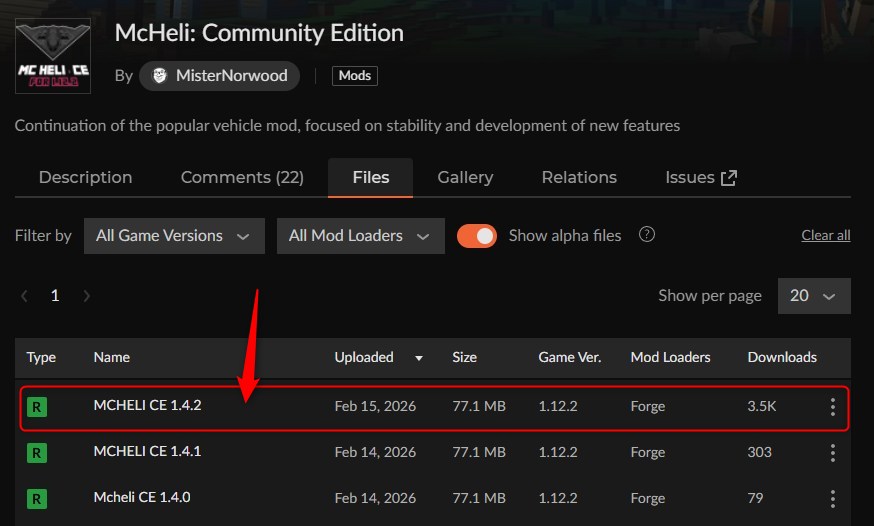Open the Comments (22) tab
Viewport: 874px width, 526px height.
tap(242, 177)
